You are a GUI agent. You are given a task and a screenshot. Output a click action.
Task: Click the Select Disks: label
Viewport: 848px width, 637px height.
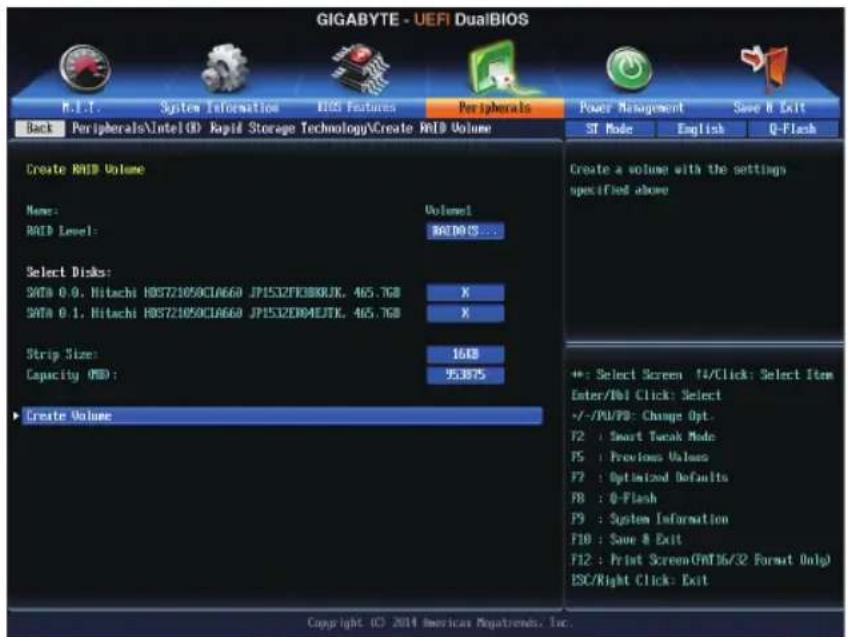click(69, 272)
